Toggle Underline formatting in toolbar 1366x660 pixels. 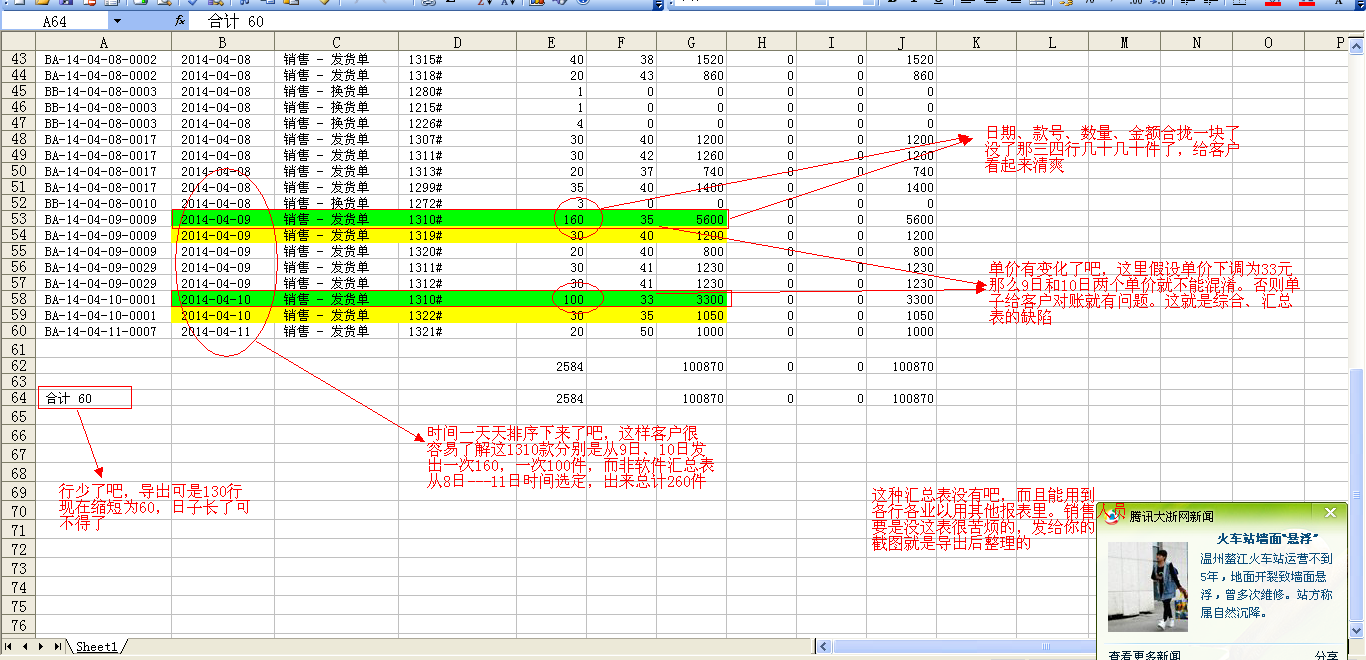click(936, 2)
